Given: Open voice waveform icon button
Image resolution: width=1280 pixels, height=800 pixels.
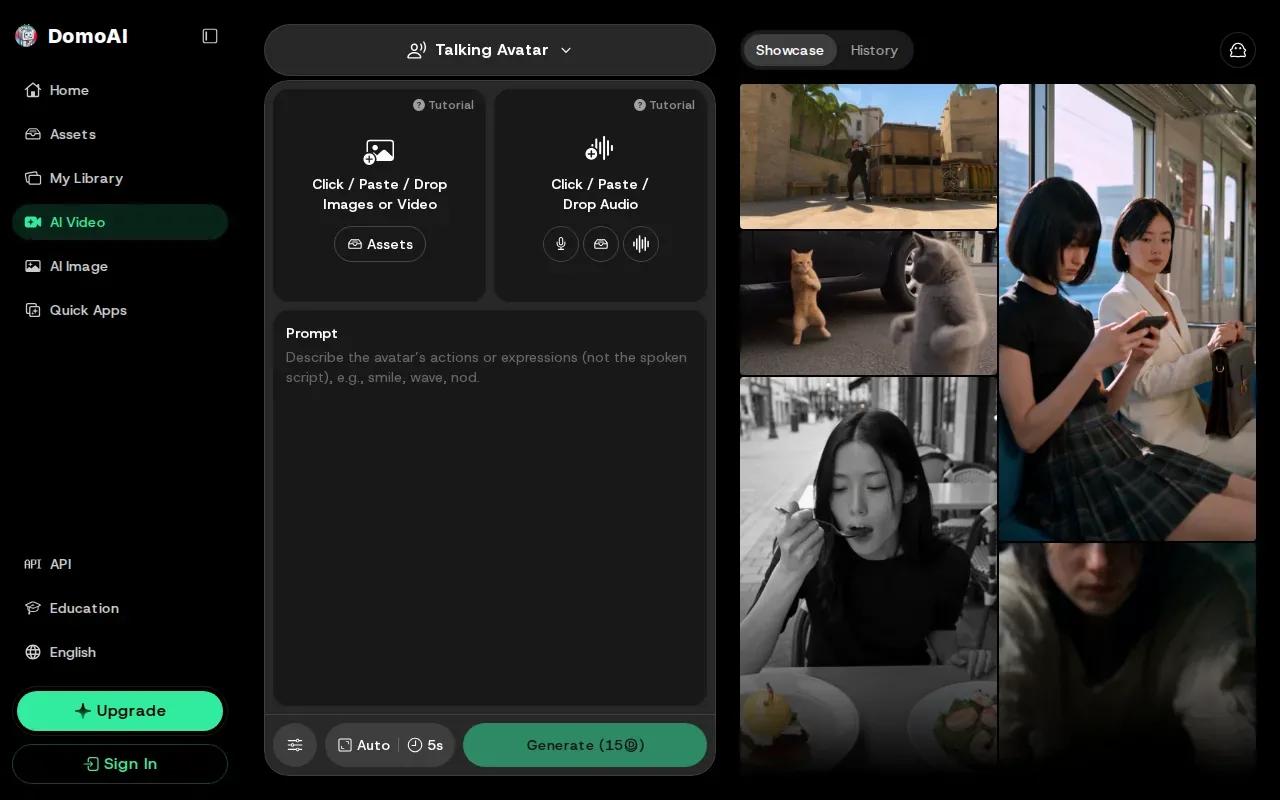Looking at the screenshot, I should pos(641,244).
